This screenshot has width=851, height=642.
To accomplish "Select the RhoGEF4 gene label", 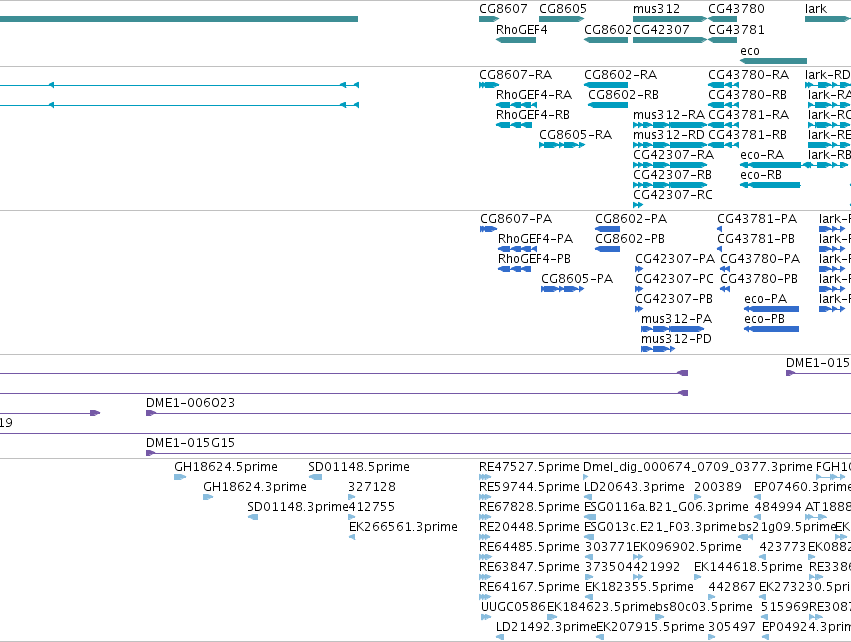I will pyautogui.click(x=522, y=30).
